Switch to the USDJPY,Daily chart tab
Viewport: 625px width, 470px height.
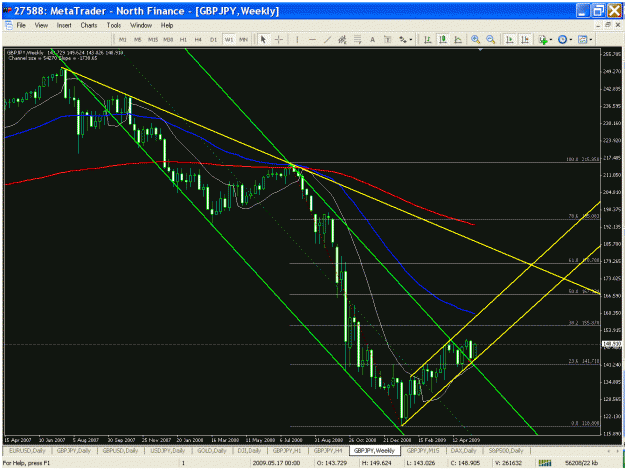[167, 450]
